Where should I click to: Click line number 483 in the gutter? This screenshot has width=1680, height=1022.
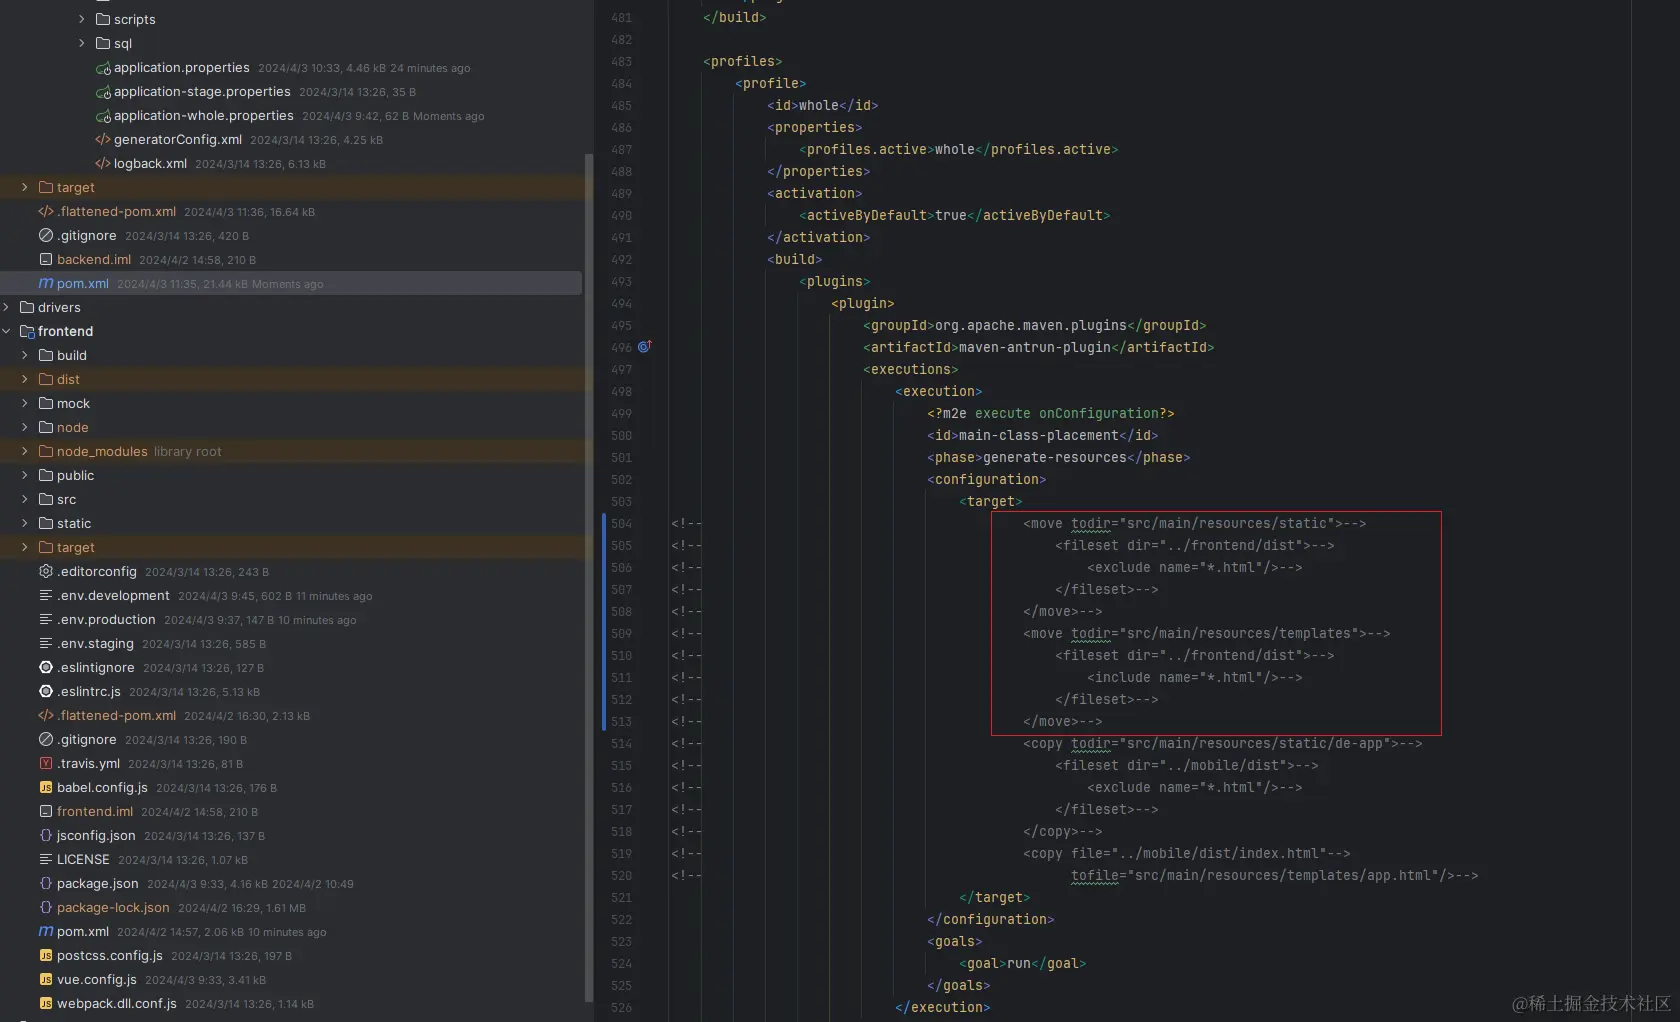621,62
